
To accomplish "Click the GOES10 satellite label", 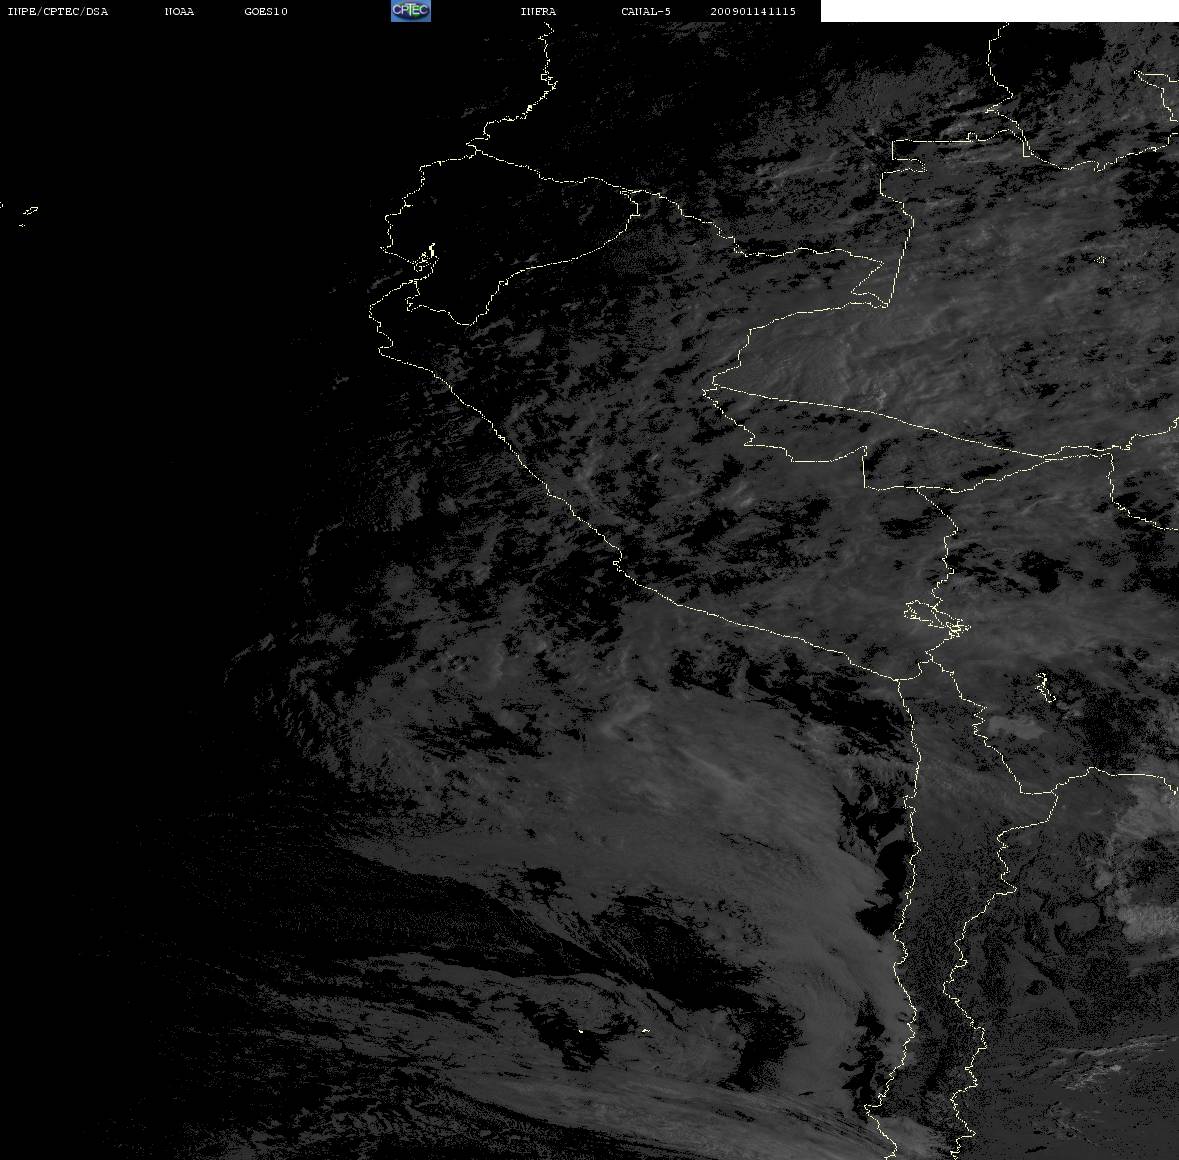I will pos(266,11).
